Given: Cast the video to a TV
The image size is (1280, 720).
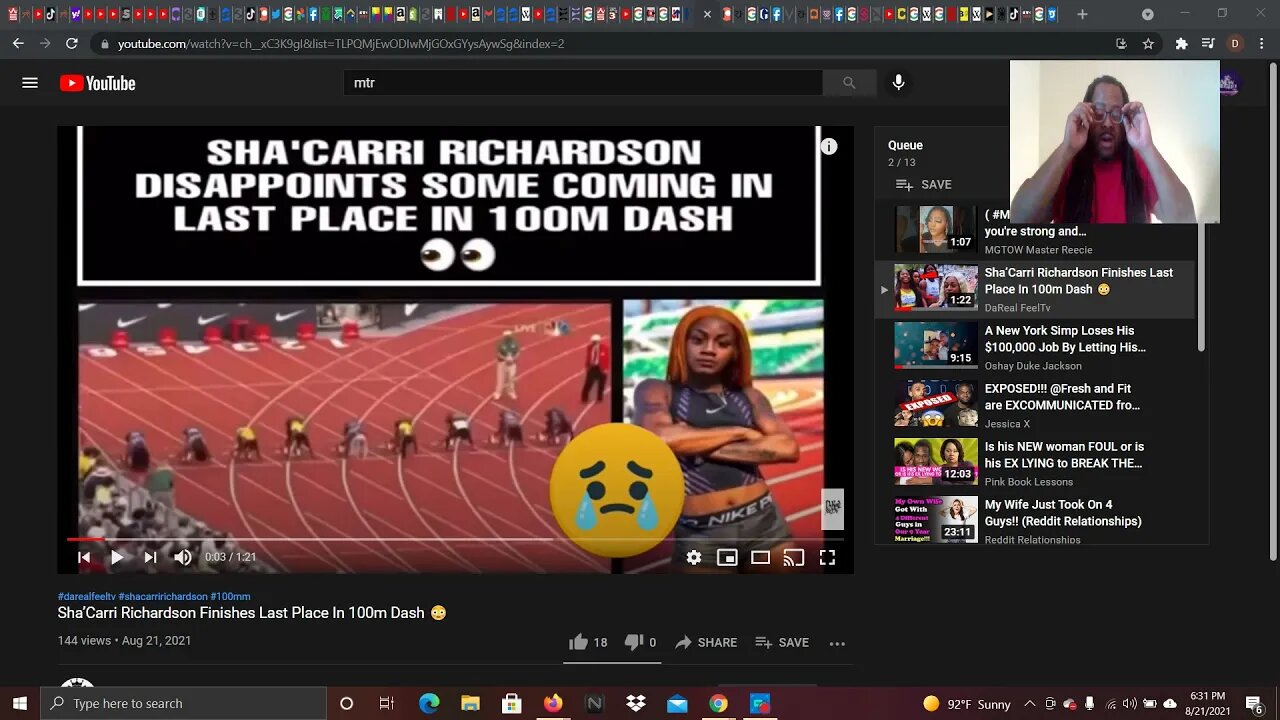Looking at the screenshot, I should [794, 558].
